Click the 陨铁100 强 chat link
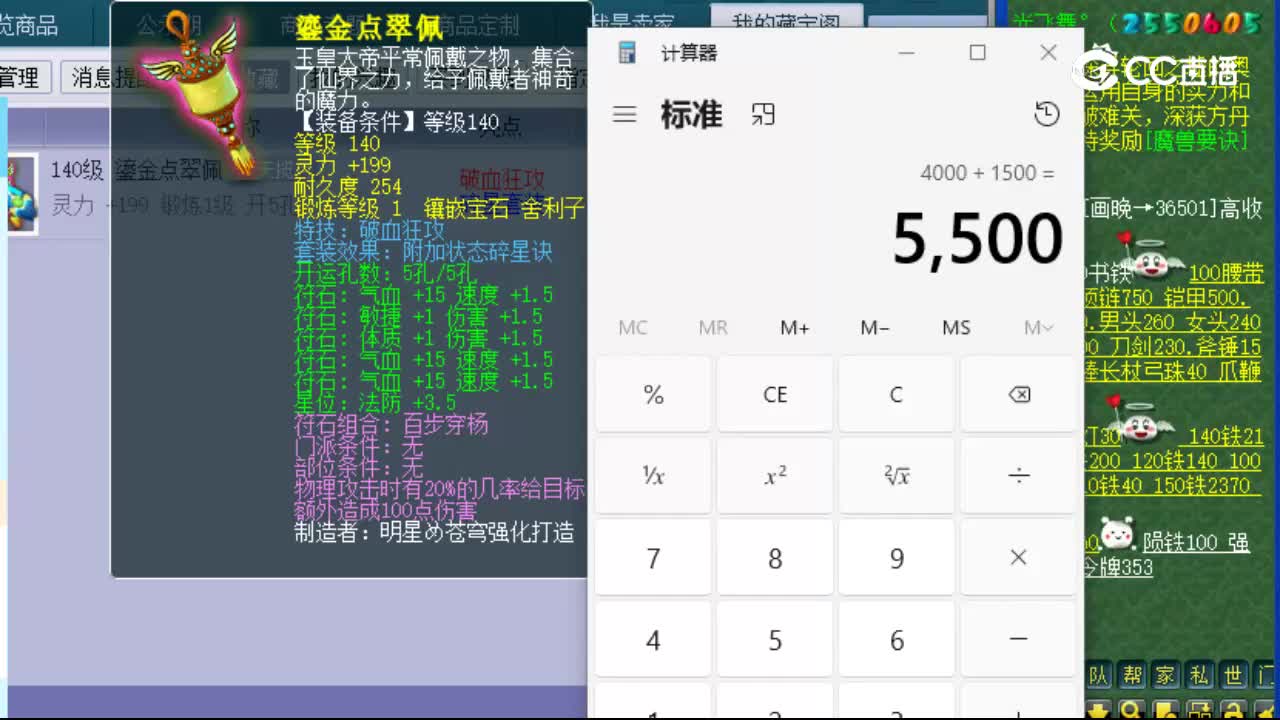This screenshot has height=720, width=1280. pos(1195,543)
